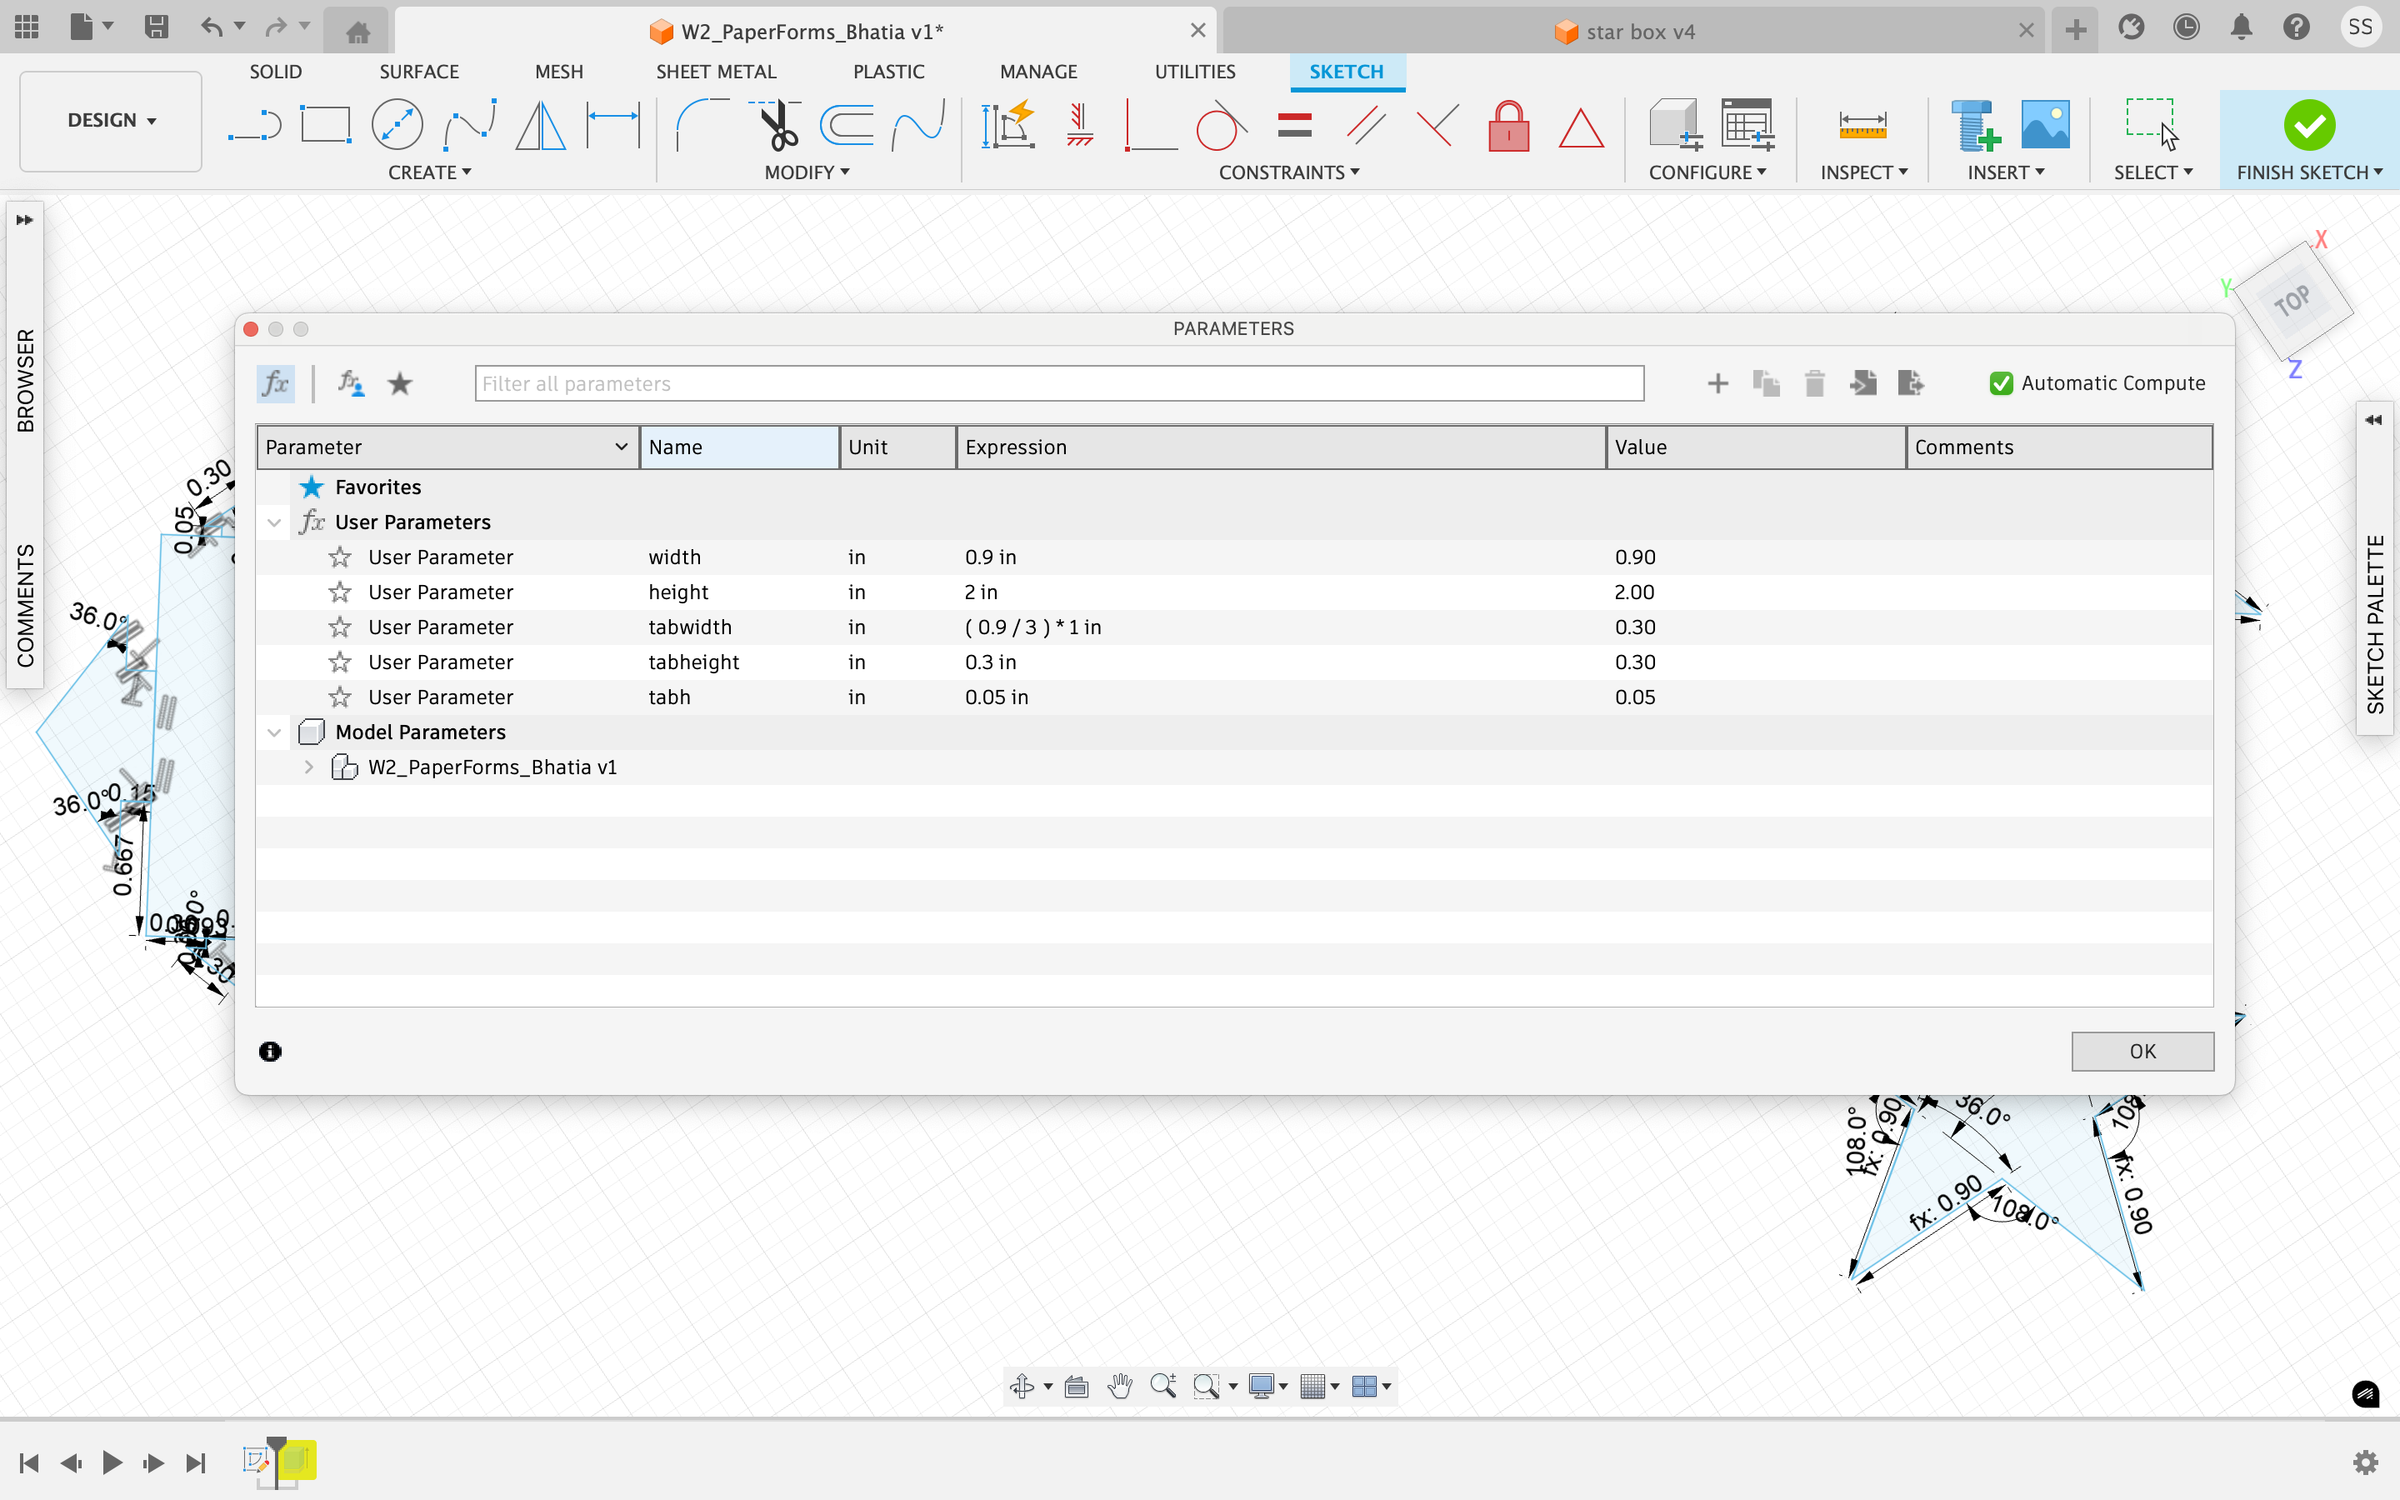This screenshot has width=2400, height=1500.
Task: Add a new user parameter with plus icon
Action: point(1717,383)
